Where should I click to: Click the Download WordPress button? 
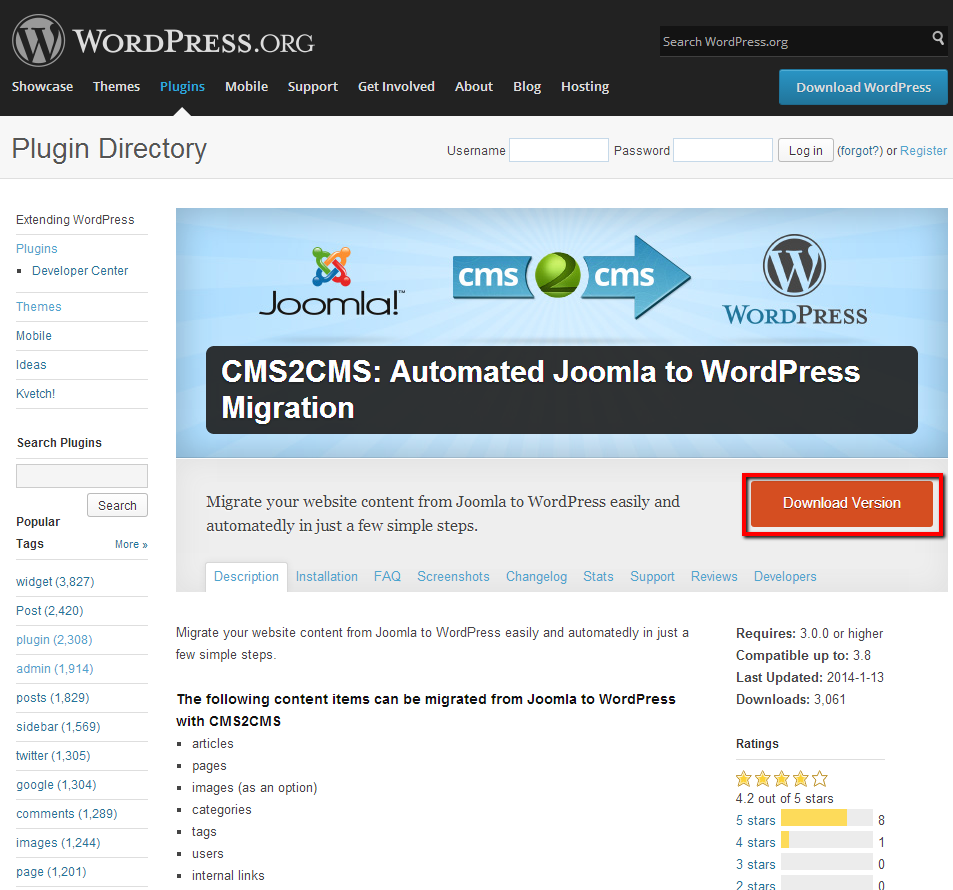click(x=863, y=87)
